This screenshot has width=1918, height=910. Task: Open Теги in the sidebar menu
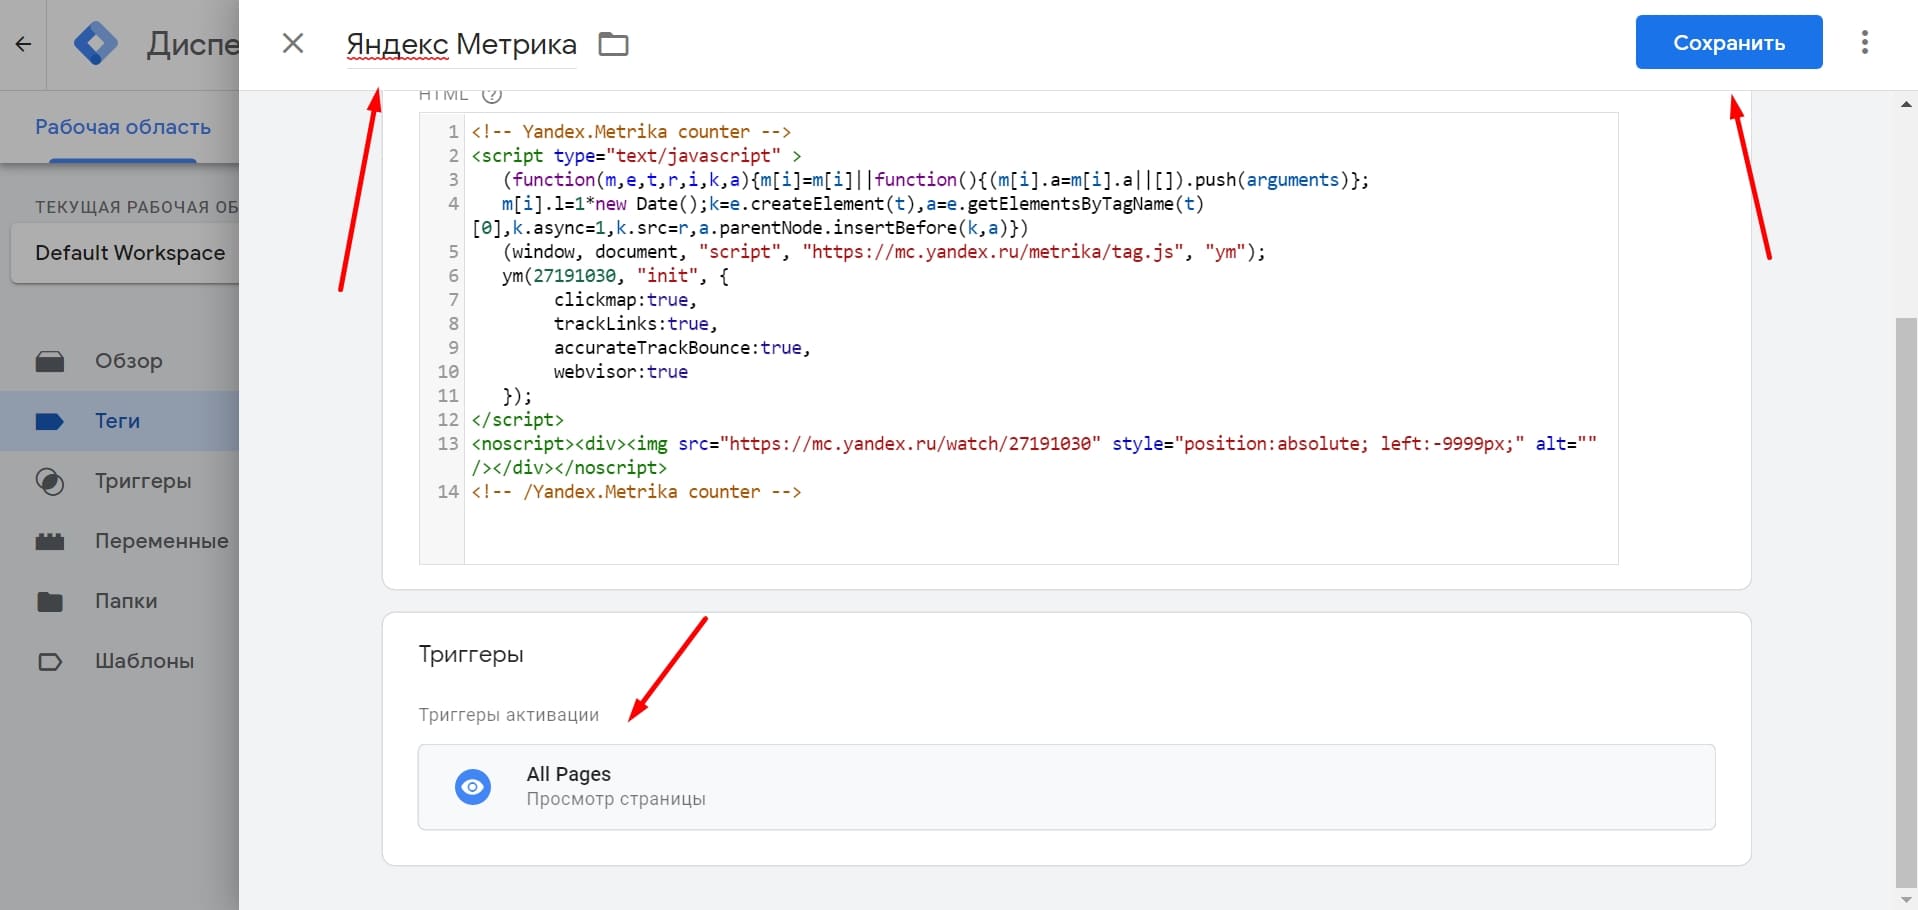(x=120, y=421)
